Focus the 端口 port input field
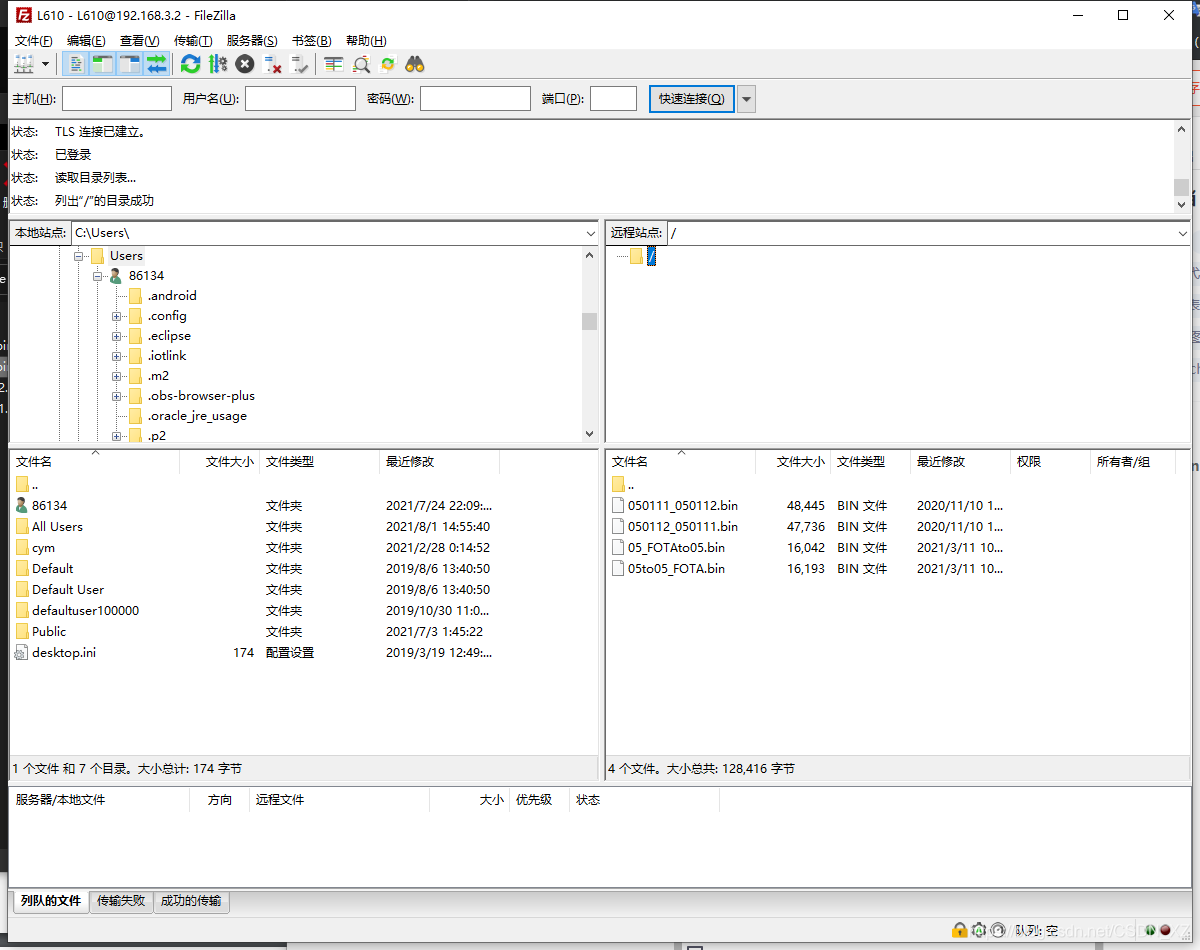 click(x=613, y=98)
